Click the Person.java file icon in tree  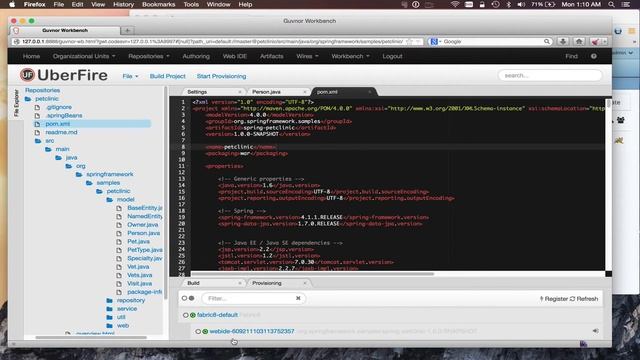click(x=119, y=233)
